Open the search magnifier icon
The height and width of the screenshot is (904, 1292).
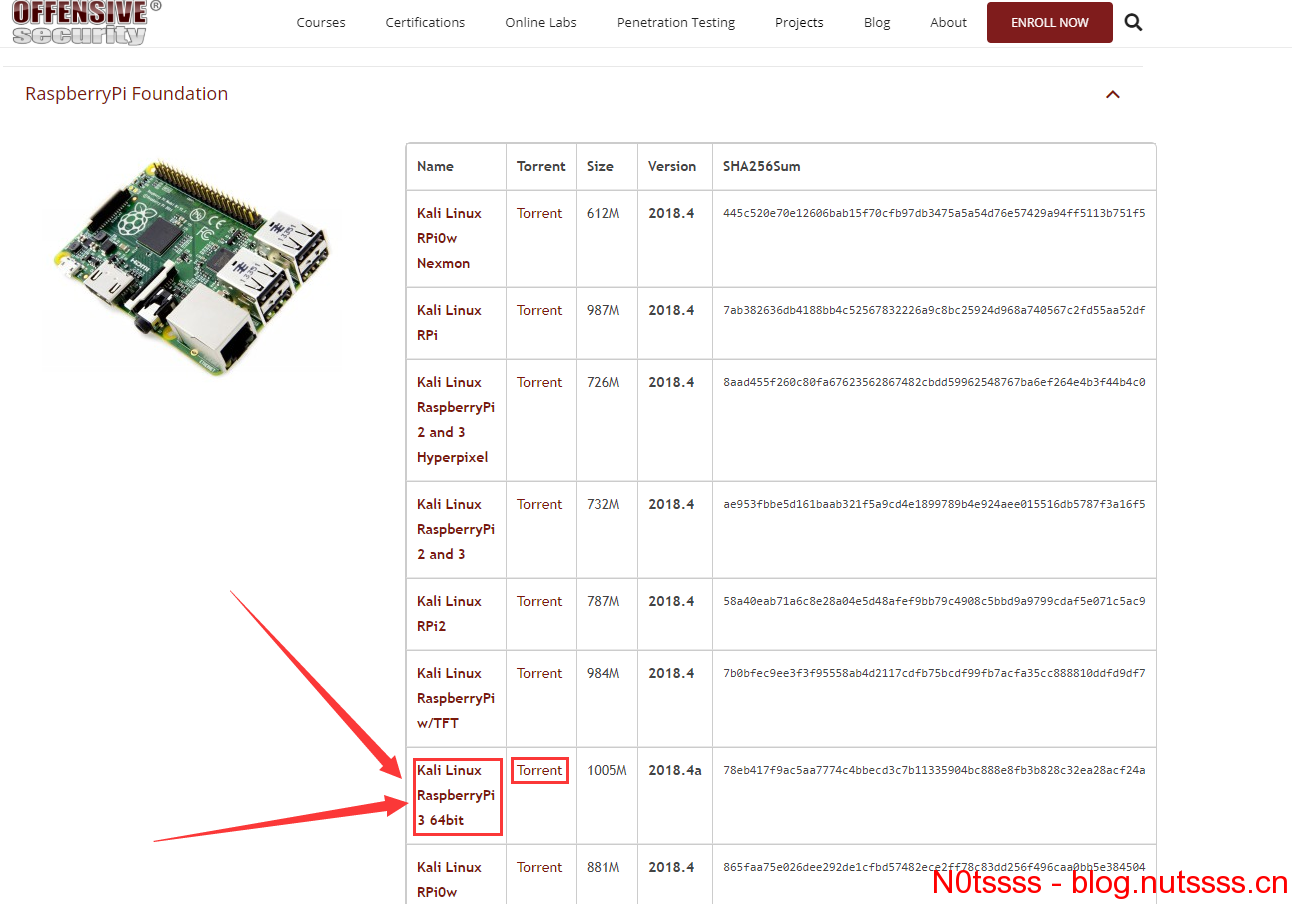[x=1133, y=22]
